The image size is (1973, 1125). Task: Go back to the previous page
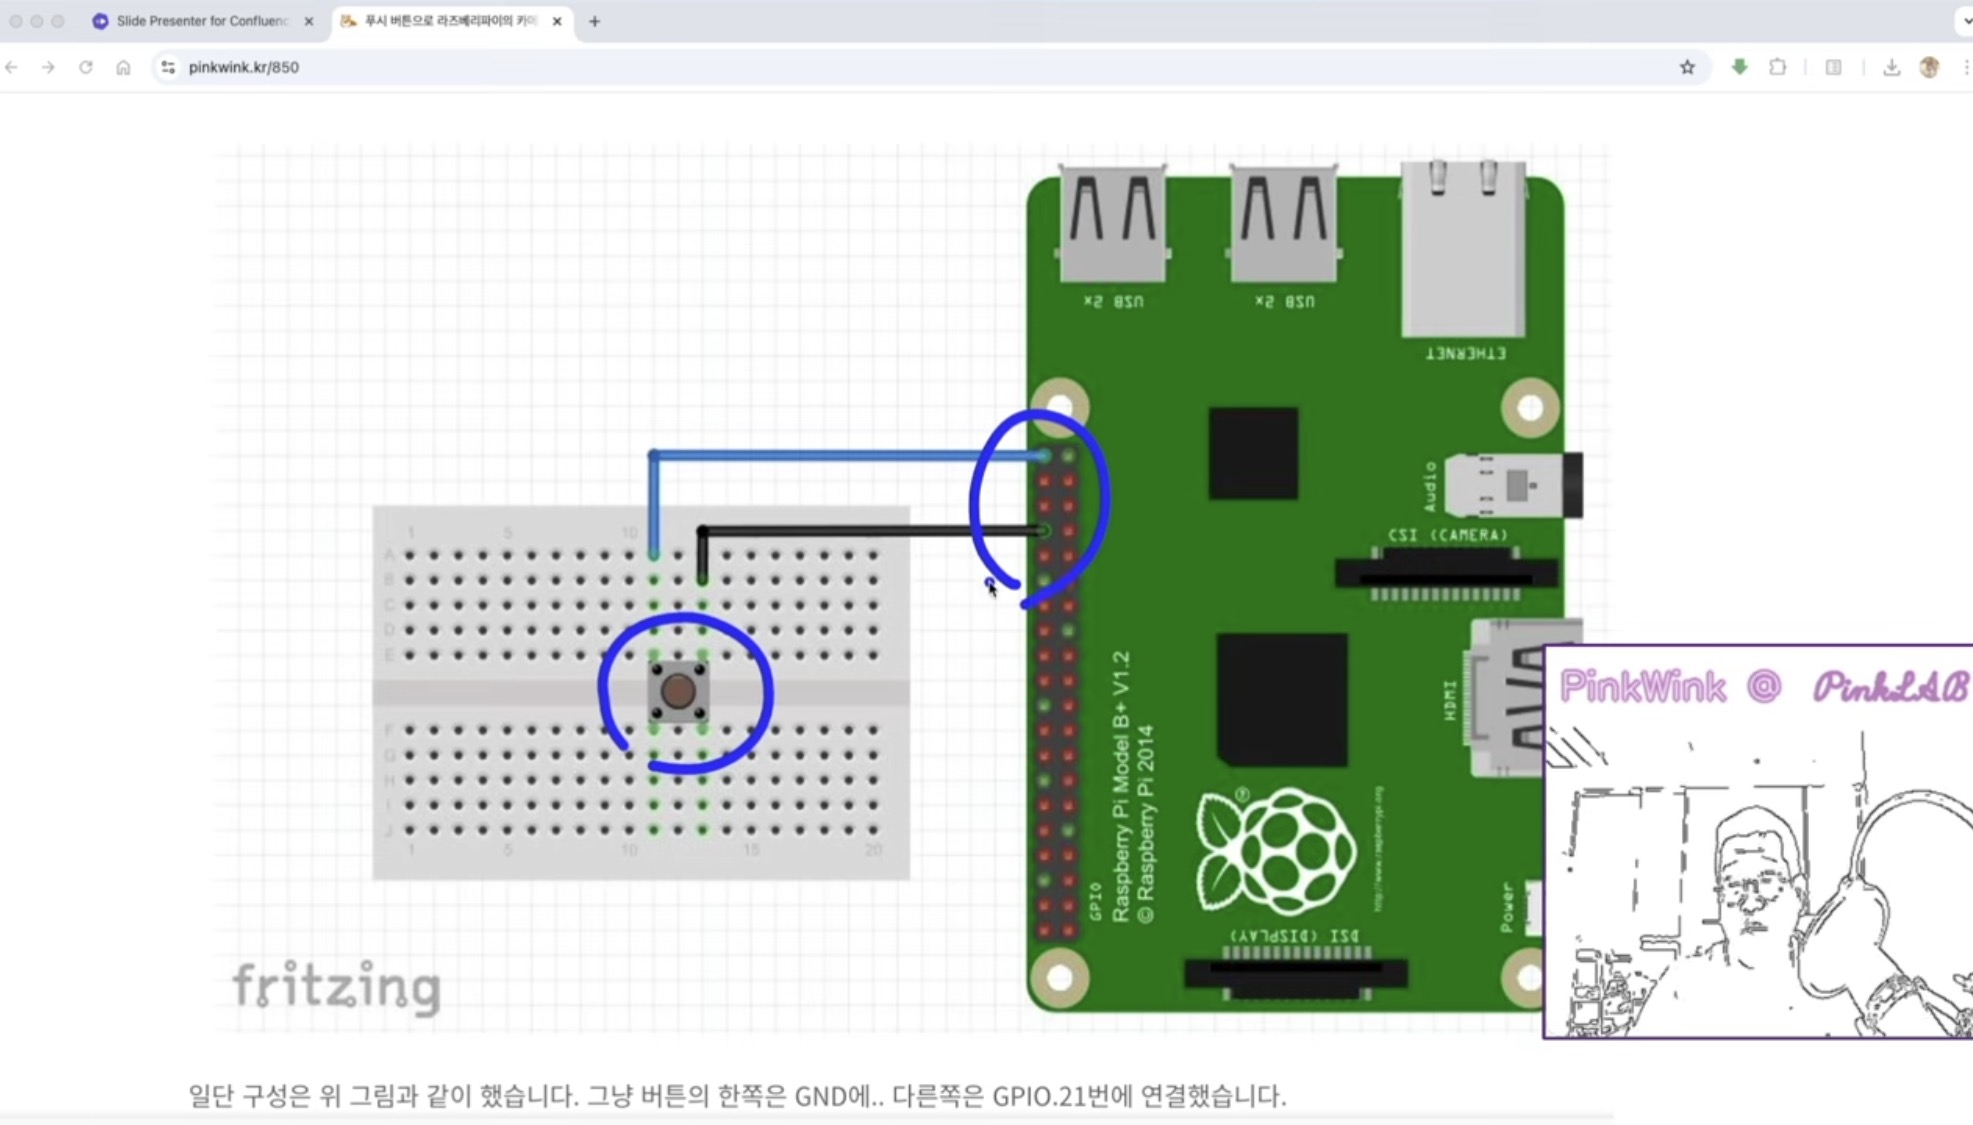(x=12, y=67)
